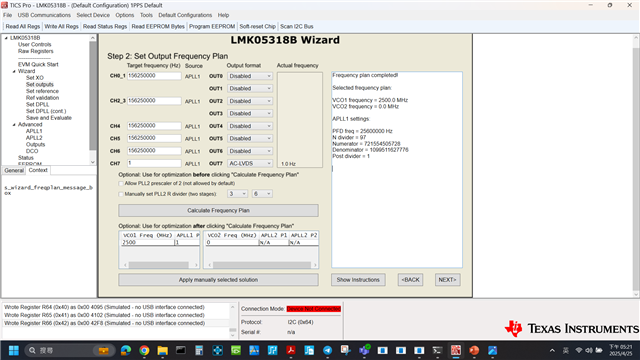This screenshot has height=360, width=640.
Task: Open the second PLL2 R divider dropdown showing 6
Action: pos(262,194)
